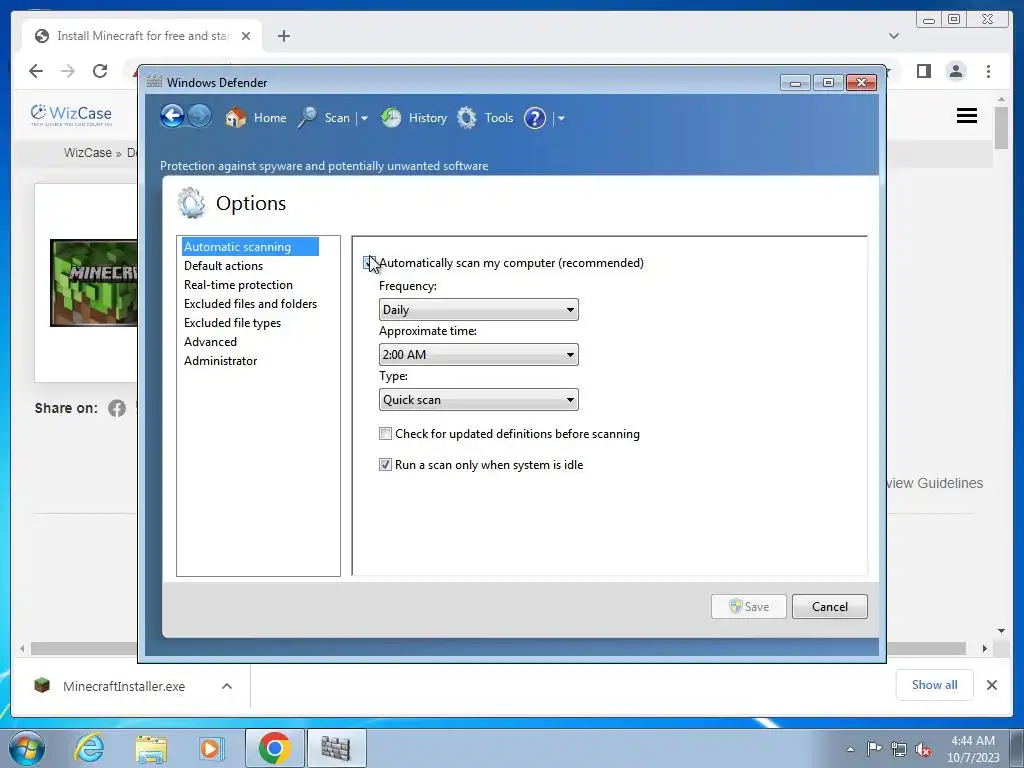Open MinecraftInstaller.exe download item
The width and height of the screenshot is (1024, 768).
(124, 686)
